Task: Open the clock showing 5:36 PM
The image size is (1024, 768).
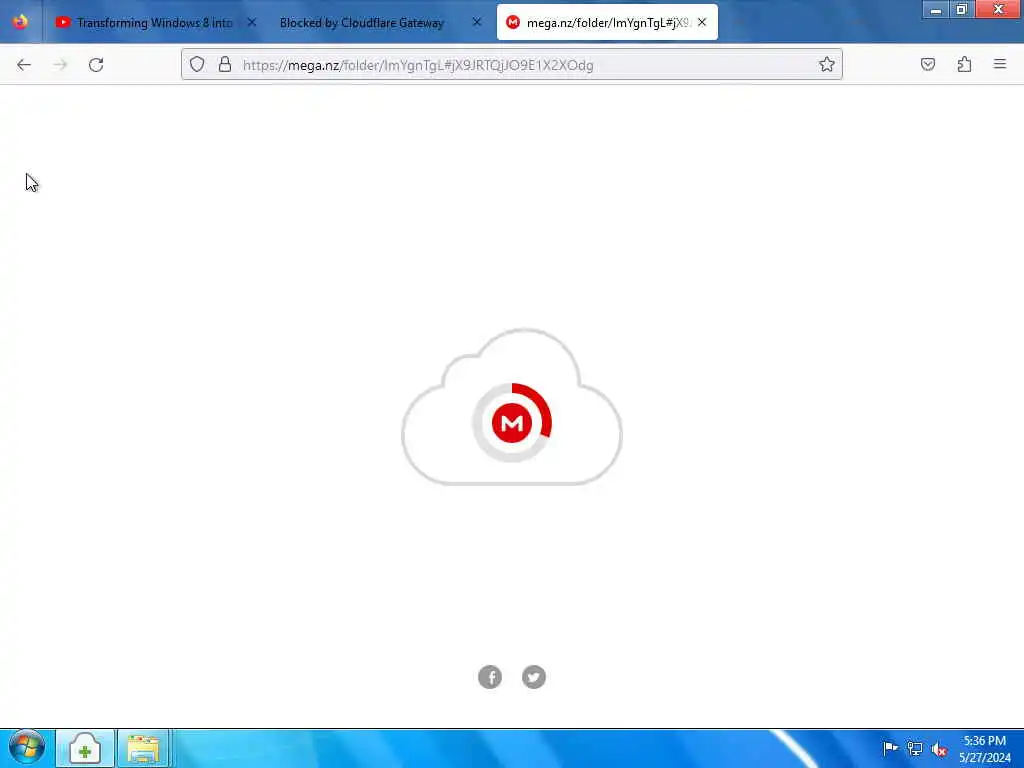Action: (985, 749)
